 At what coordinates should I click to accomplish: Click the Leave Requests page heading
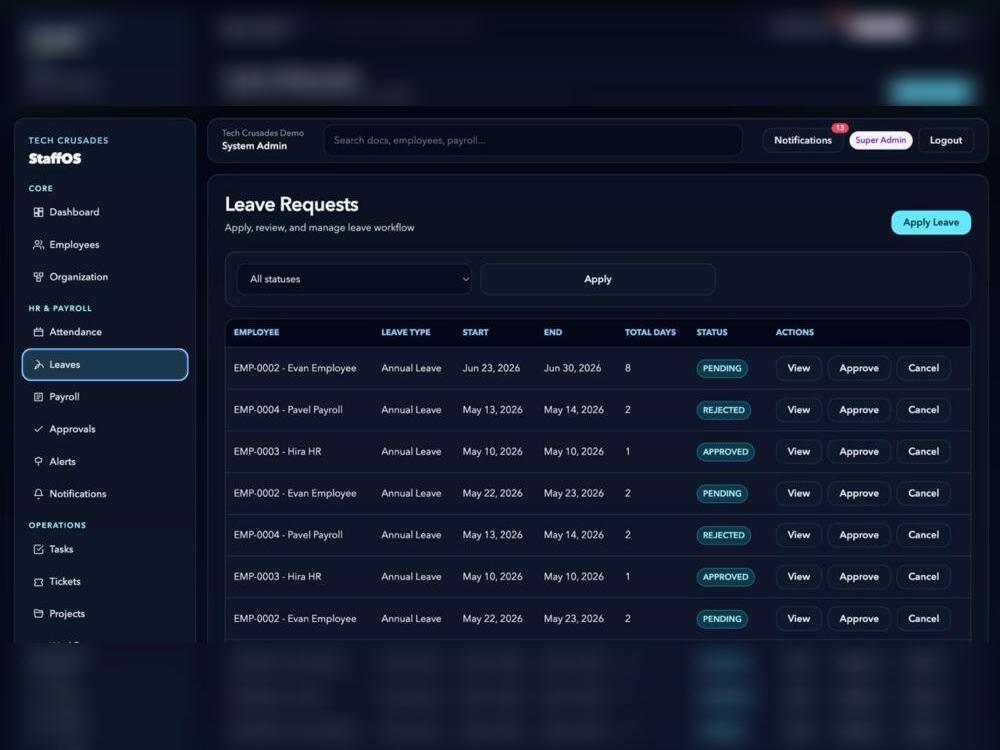point(291,204)
